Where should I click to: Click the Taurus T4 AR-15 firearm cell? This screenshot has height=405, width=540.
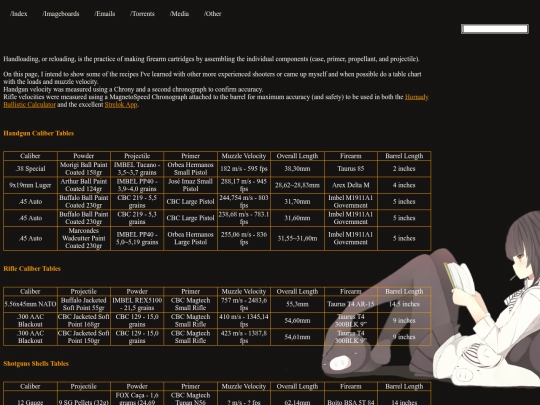[x=351, y=304]
